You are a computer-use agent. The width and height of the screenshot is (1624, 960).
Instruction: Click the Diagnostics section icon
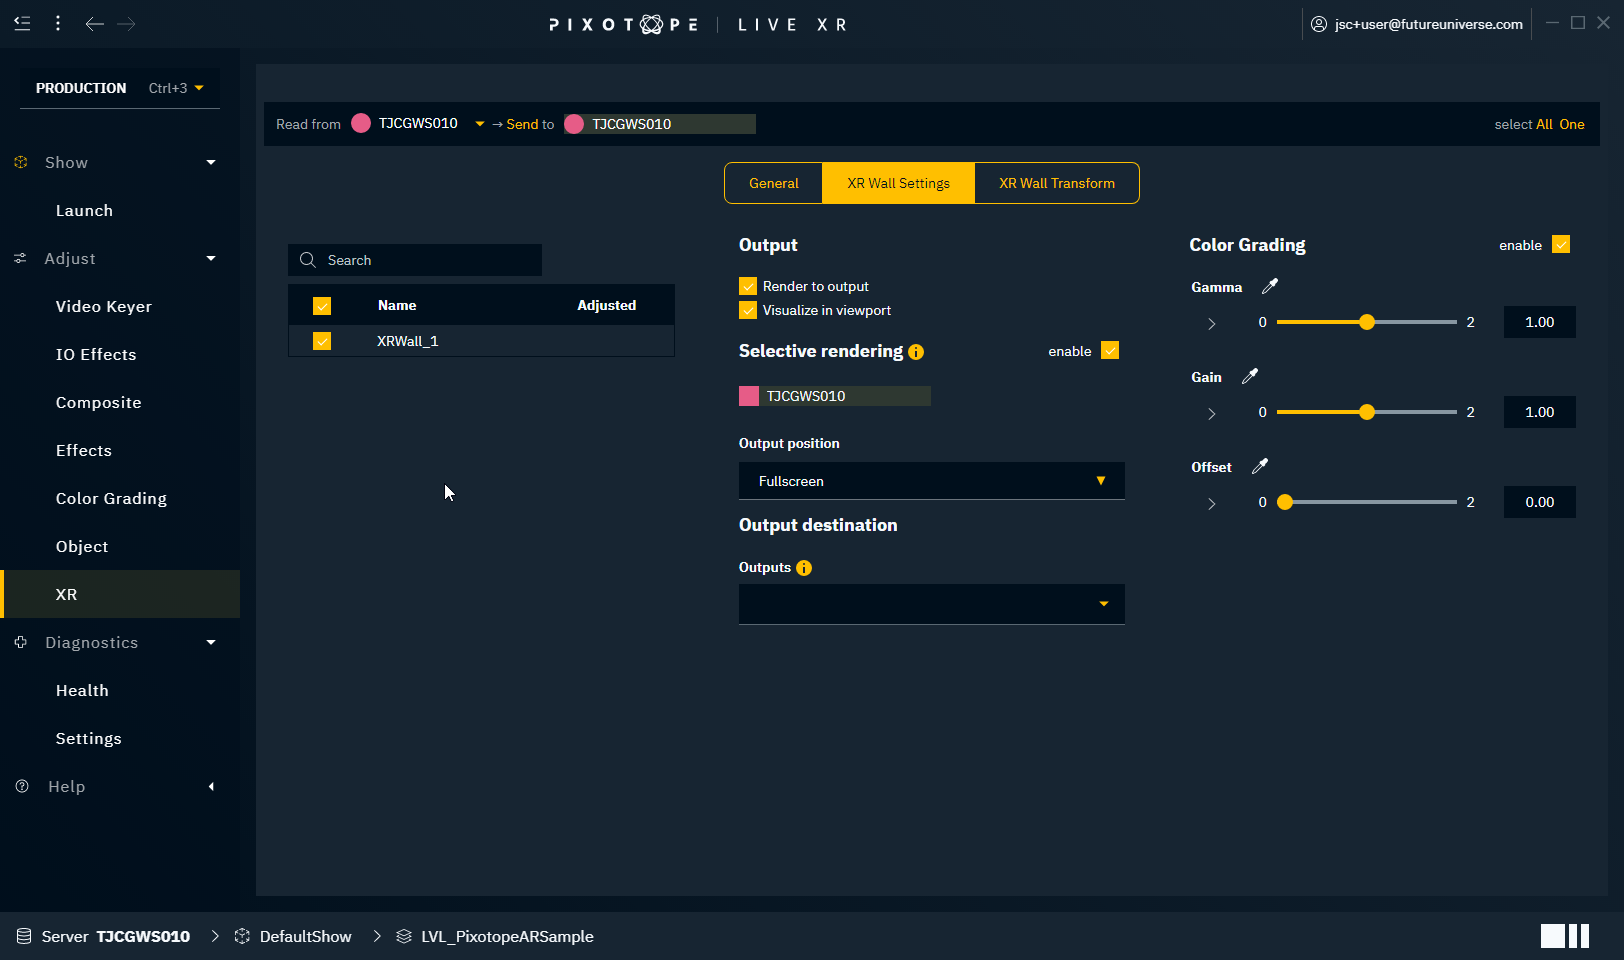21,642
